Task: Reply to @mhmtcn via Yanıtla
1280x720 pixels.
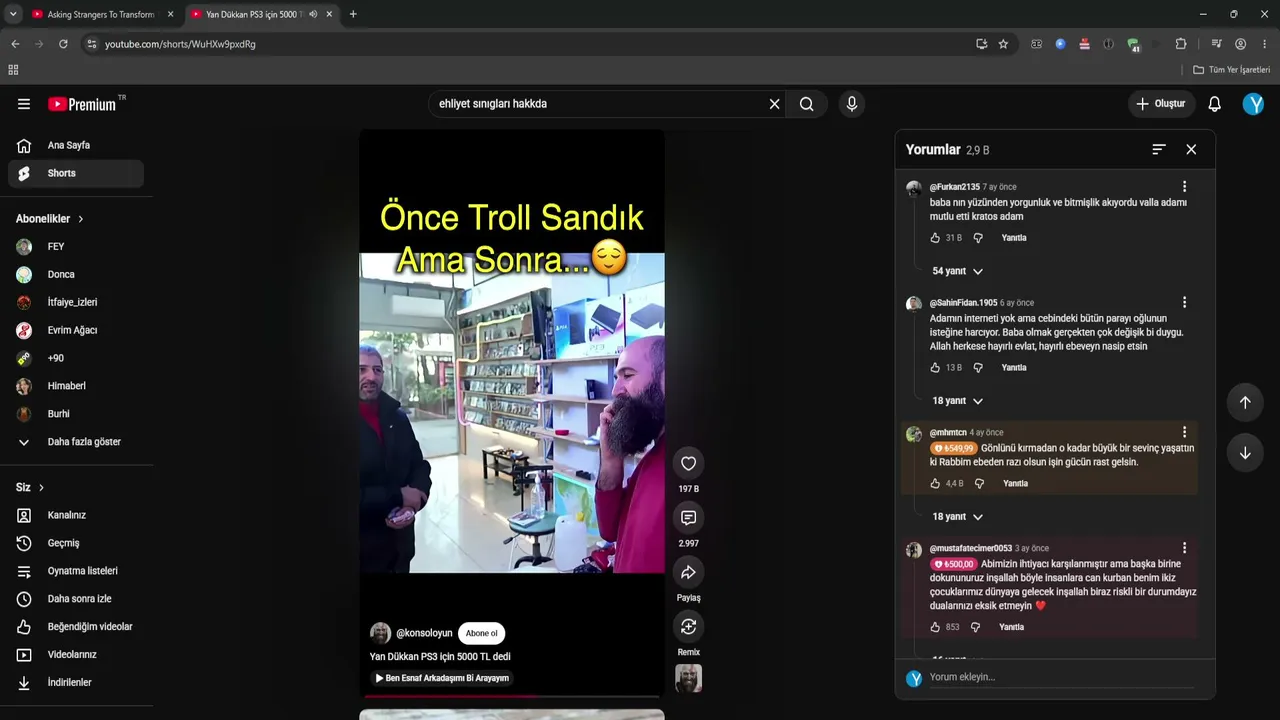Action: pyautogui.click(x=1015, y=484)
